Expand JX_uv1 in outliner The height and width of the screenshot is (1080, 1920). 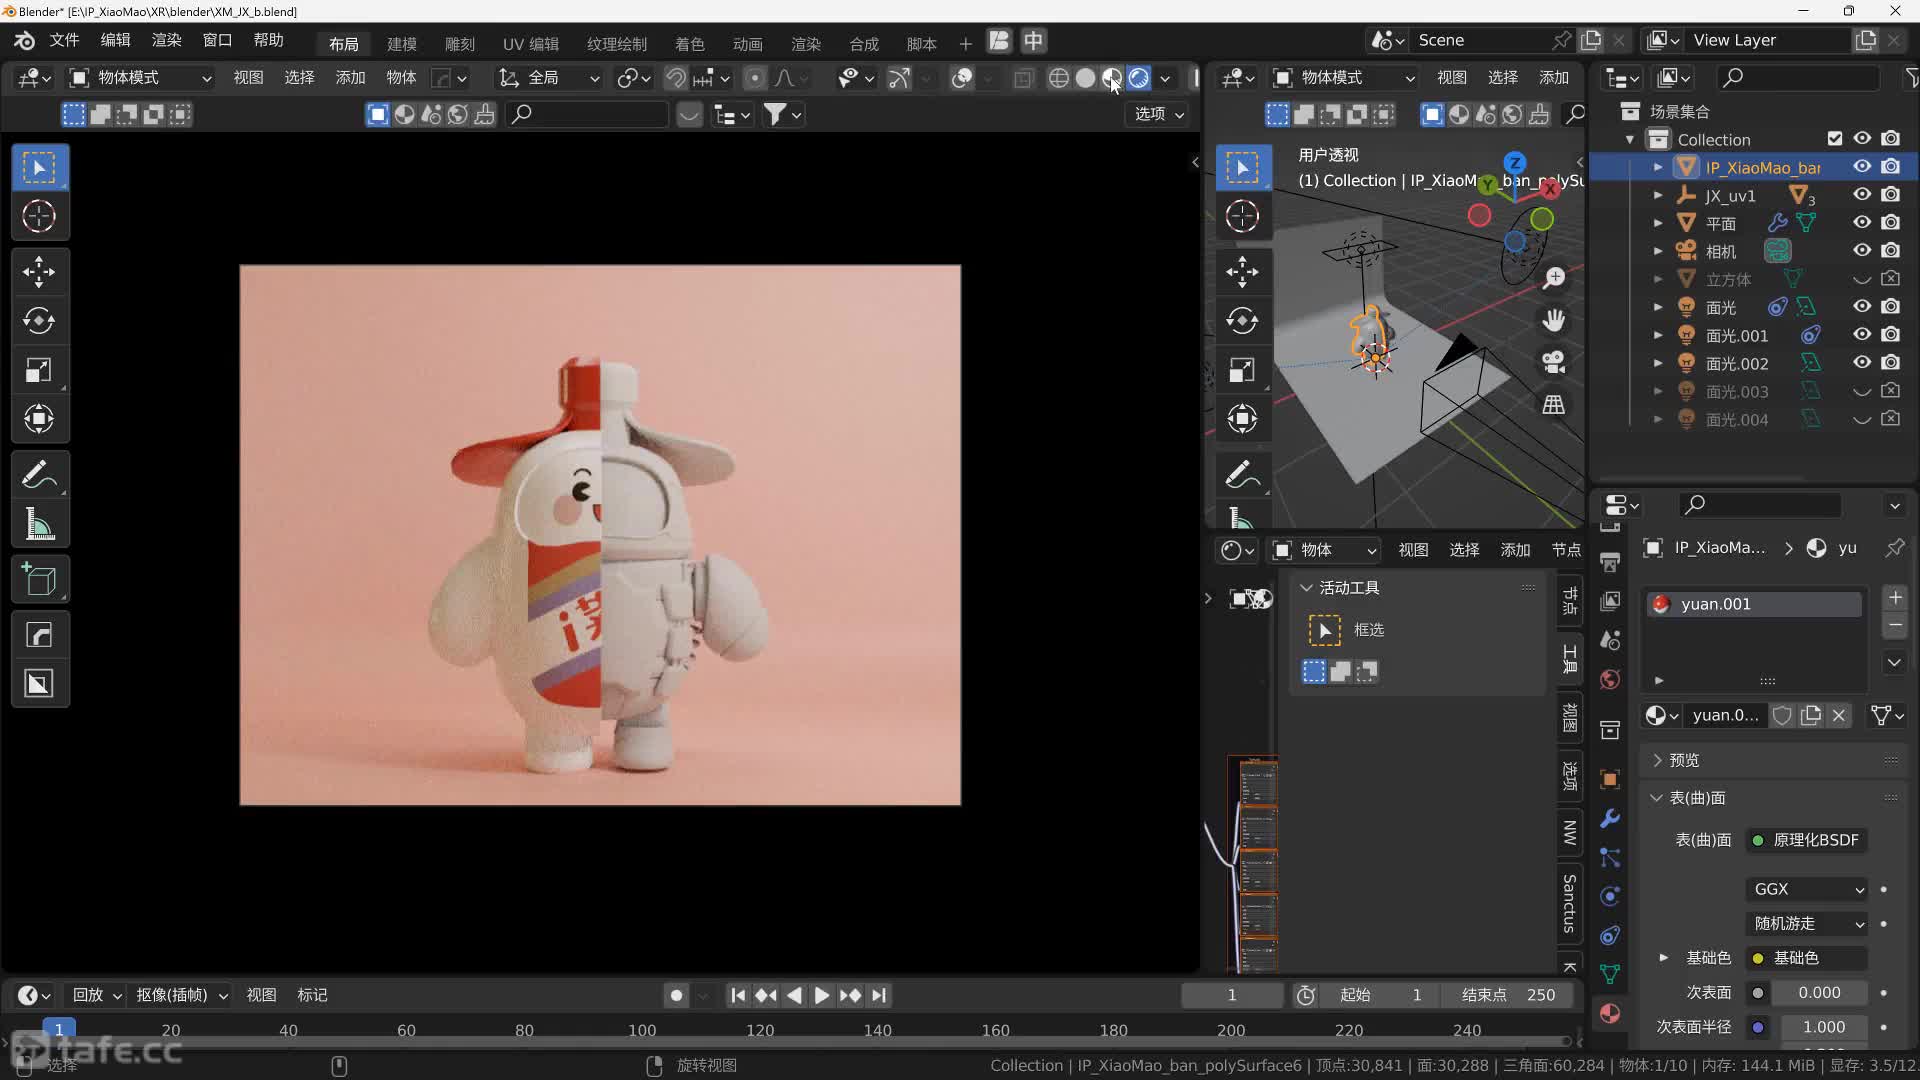pyautogui.click(x=1658, y=195)
